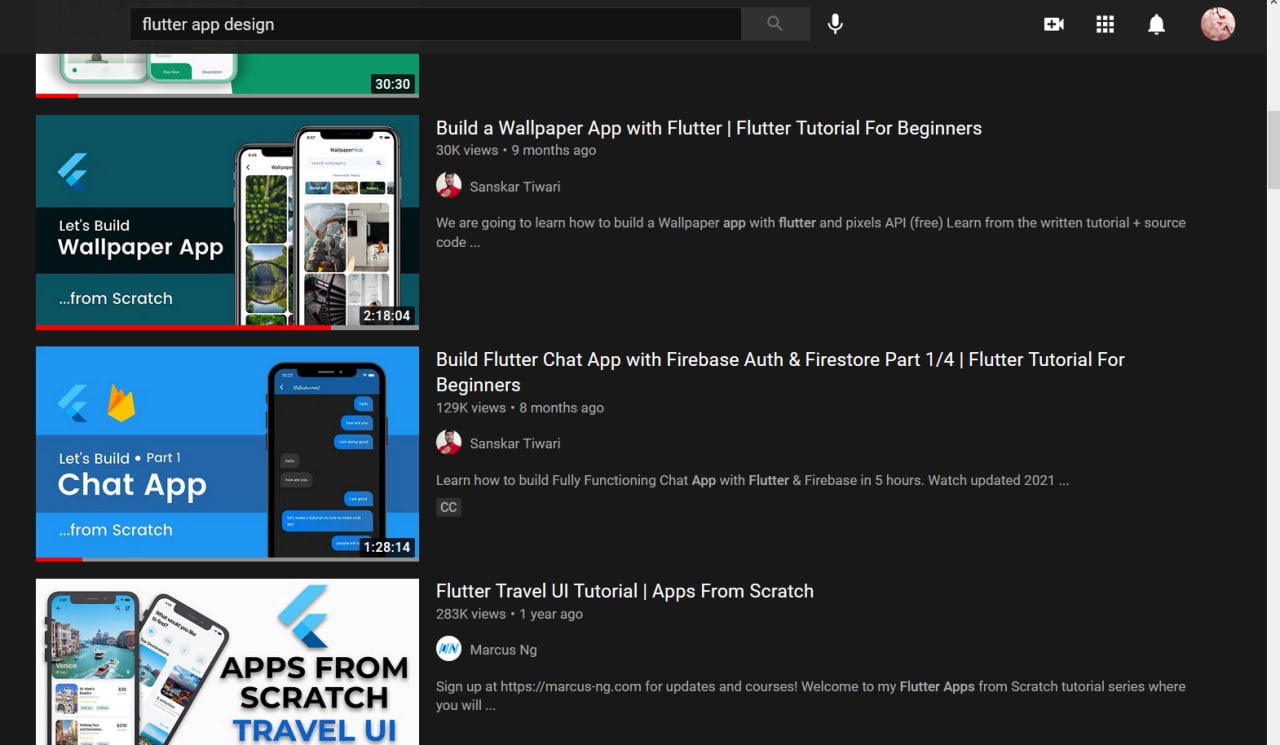Viewport: 1280px width, 745px height.
Task: Open the Wallpaper App video thumbnail
Action: click(x=227, y=222)
